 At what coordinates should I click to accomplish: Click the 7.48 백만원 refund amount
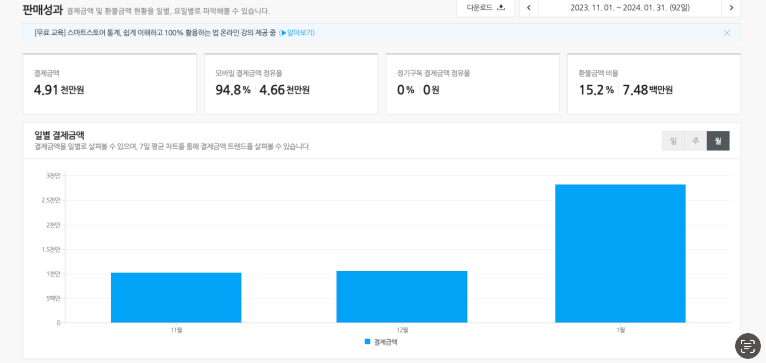click(648, 90)
